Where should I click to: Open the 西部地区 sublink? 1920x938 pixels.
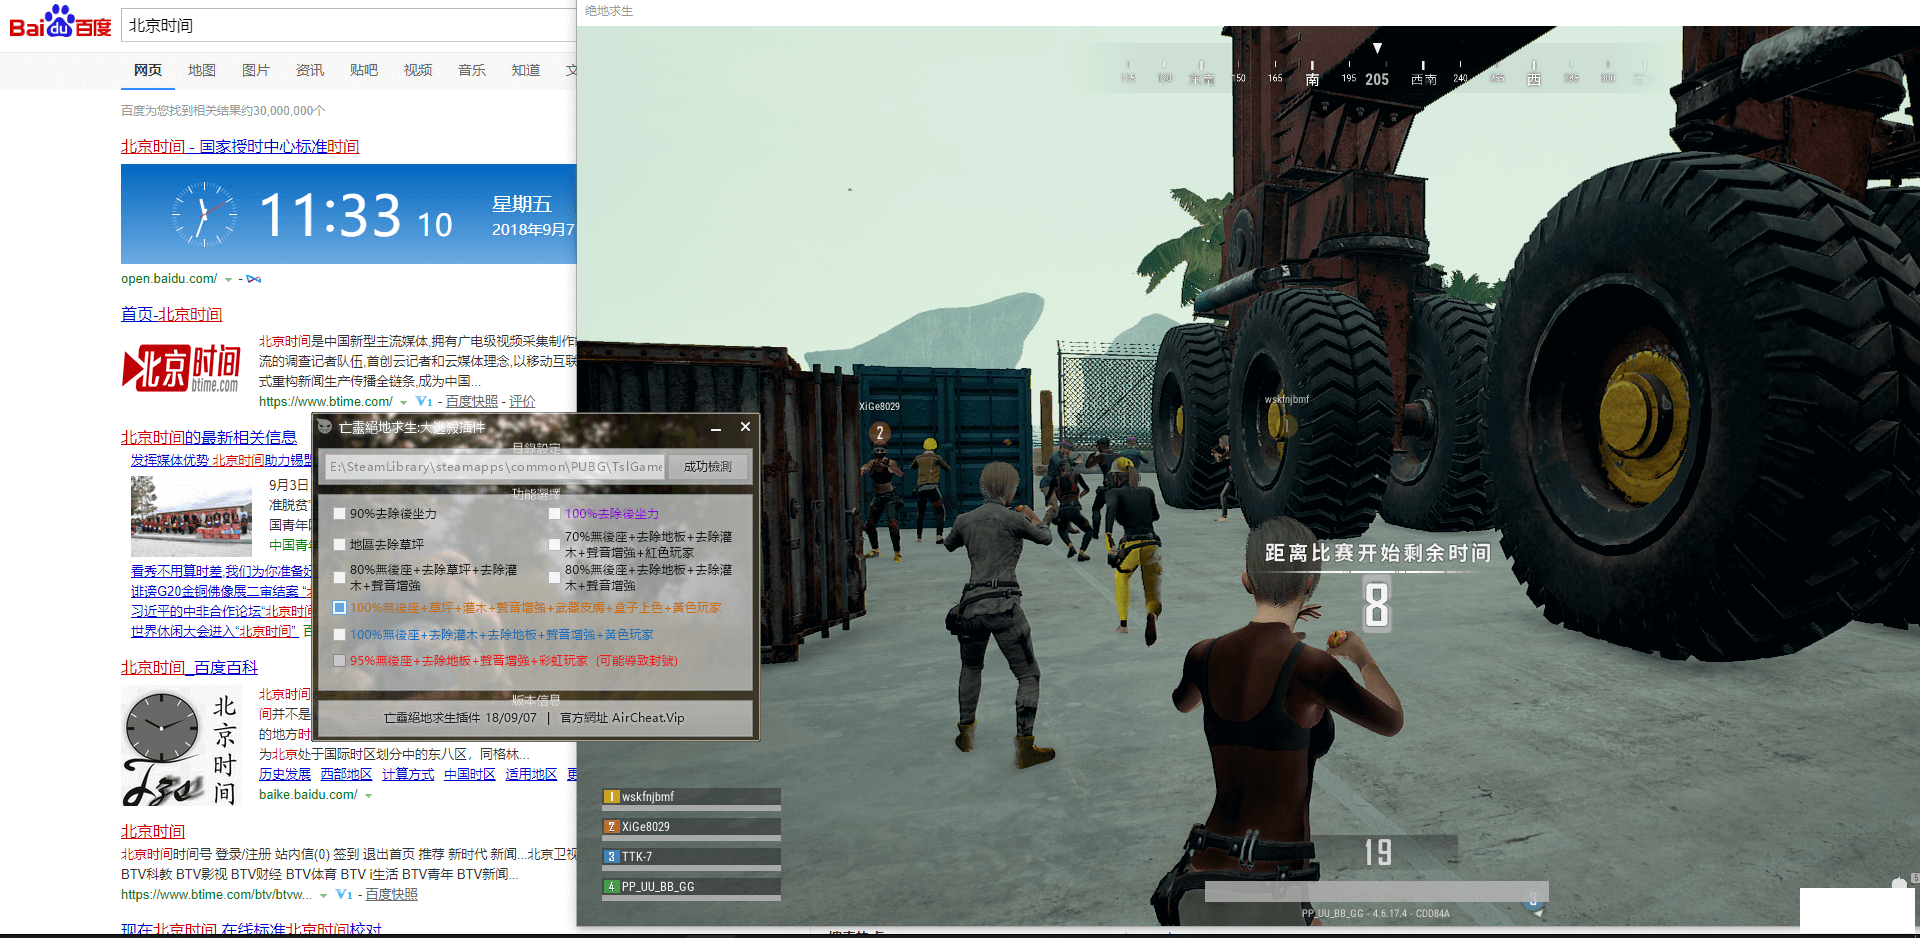(x=346, y=774)
